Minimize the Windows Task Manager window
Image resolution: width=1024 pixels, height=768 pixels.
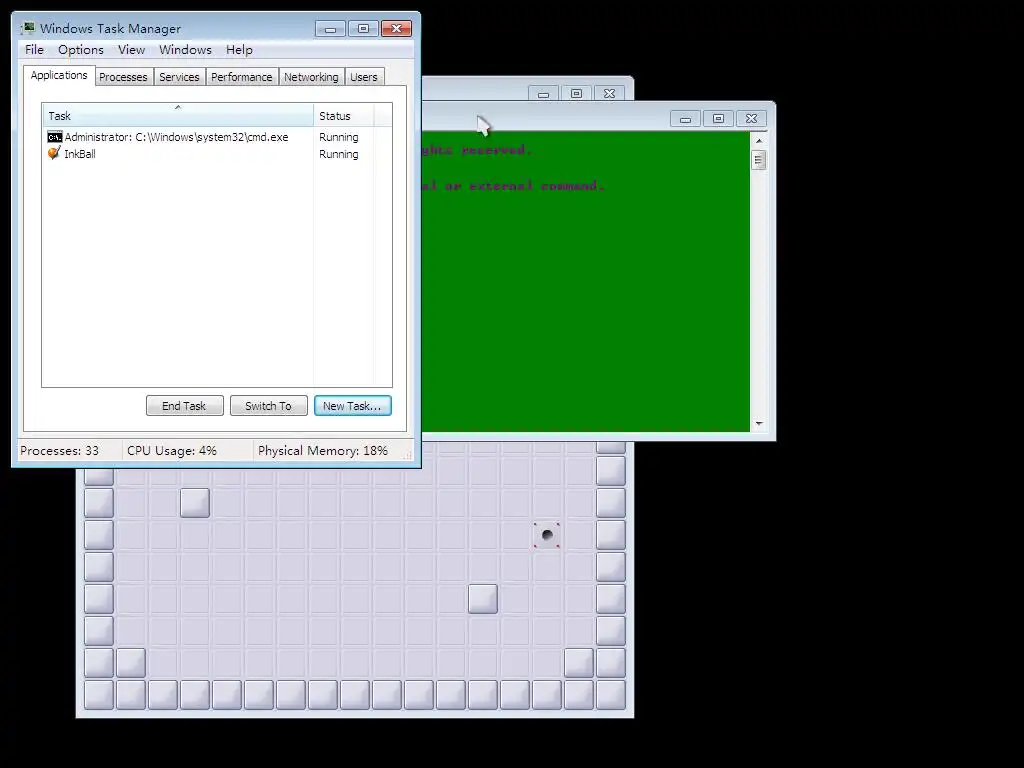click(x=330, y=29)
